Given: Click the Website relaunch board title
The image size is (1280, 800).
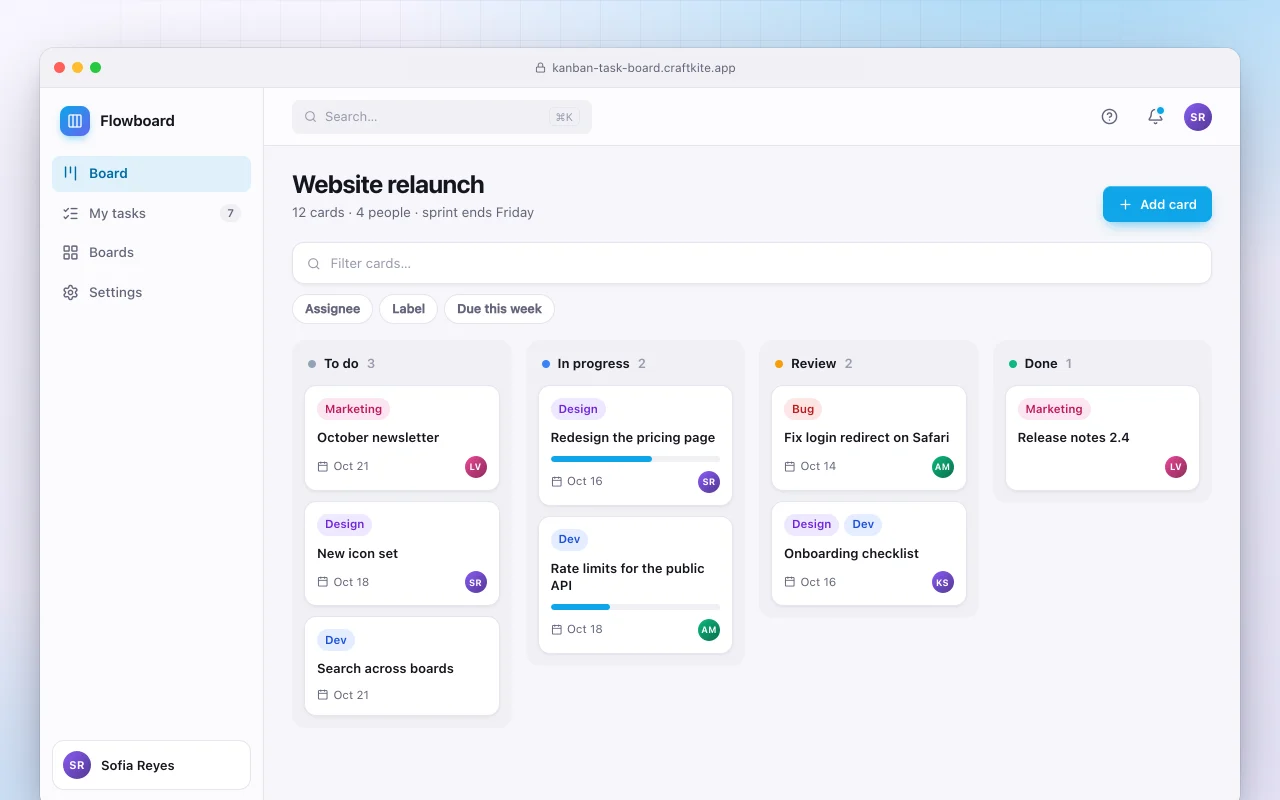Looking at the screenshot, I should pos(388,185).
